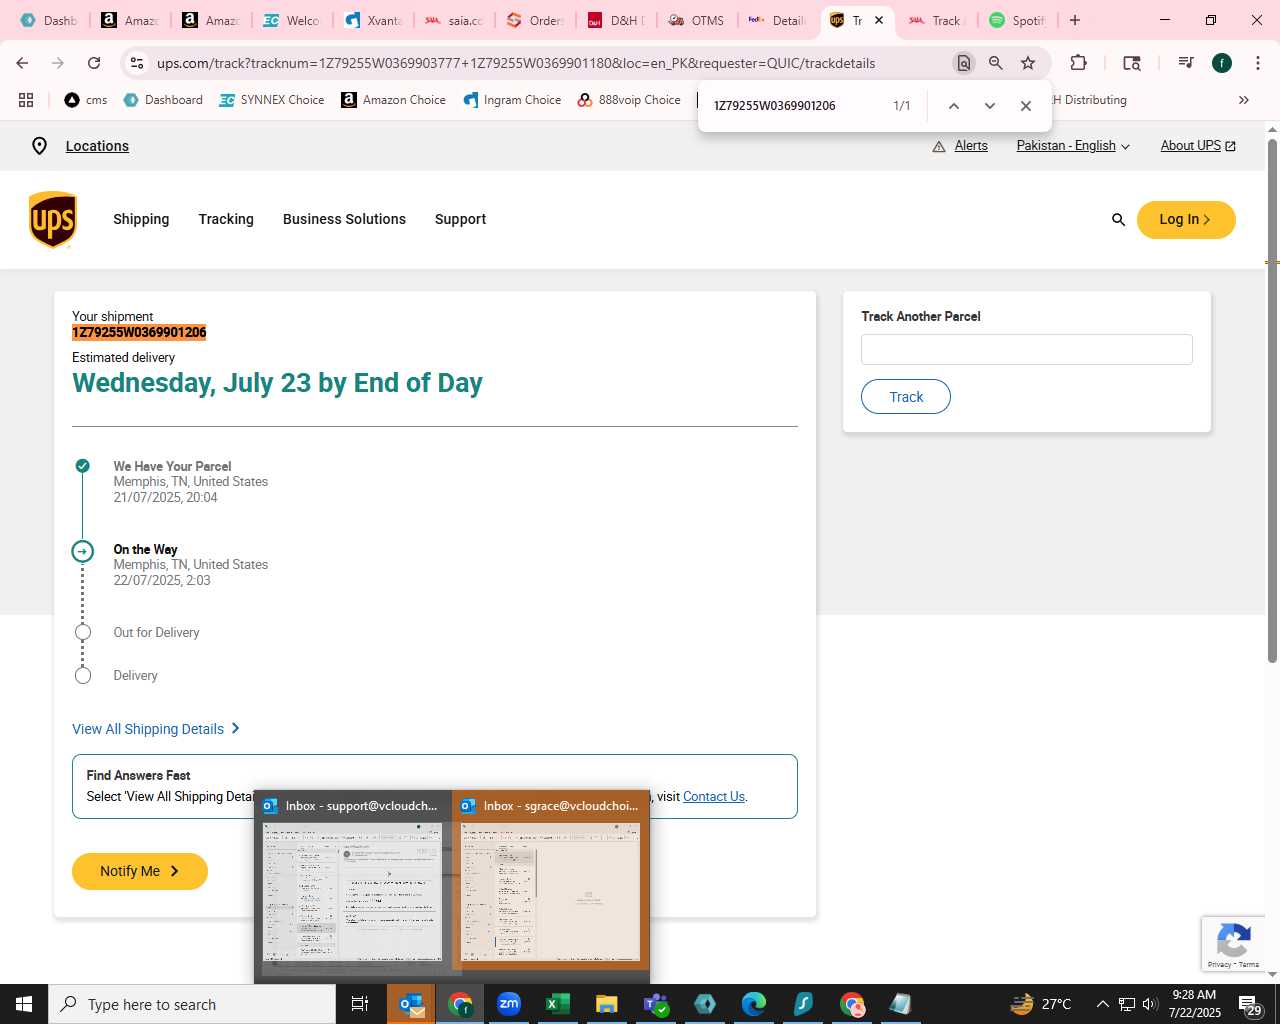Open the Contact Us link
1280x1024 pixels.
tap(714, 797)
